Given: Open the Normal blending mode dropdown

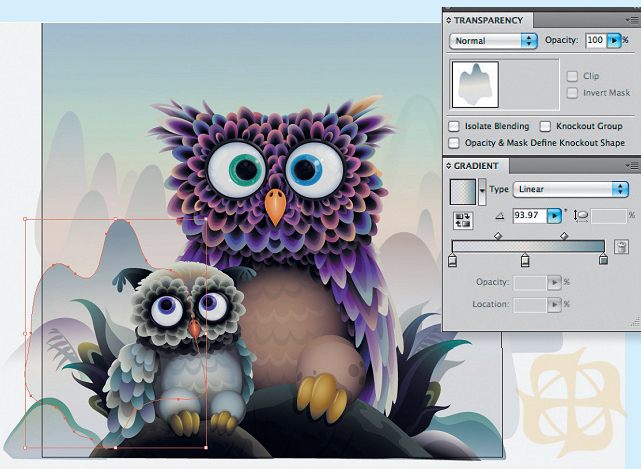Looking at the screenshot, I should 493,41.
